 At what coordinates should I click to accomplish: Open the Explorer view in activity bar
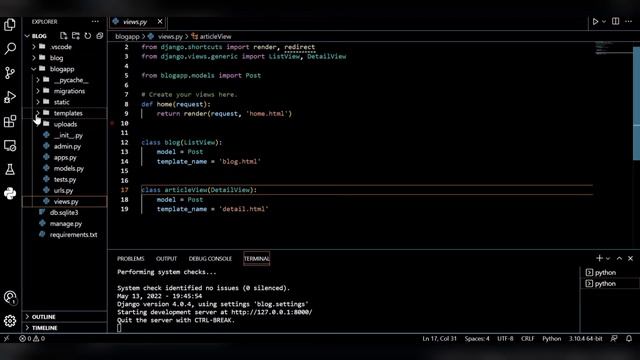[10, 24]
